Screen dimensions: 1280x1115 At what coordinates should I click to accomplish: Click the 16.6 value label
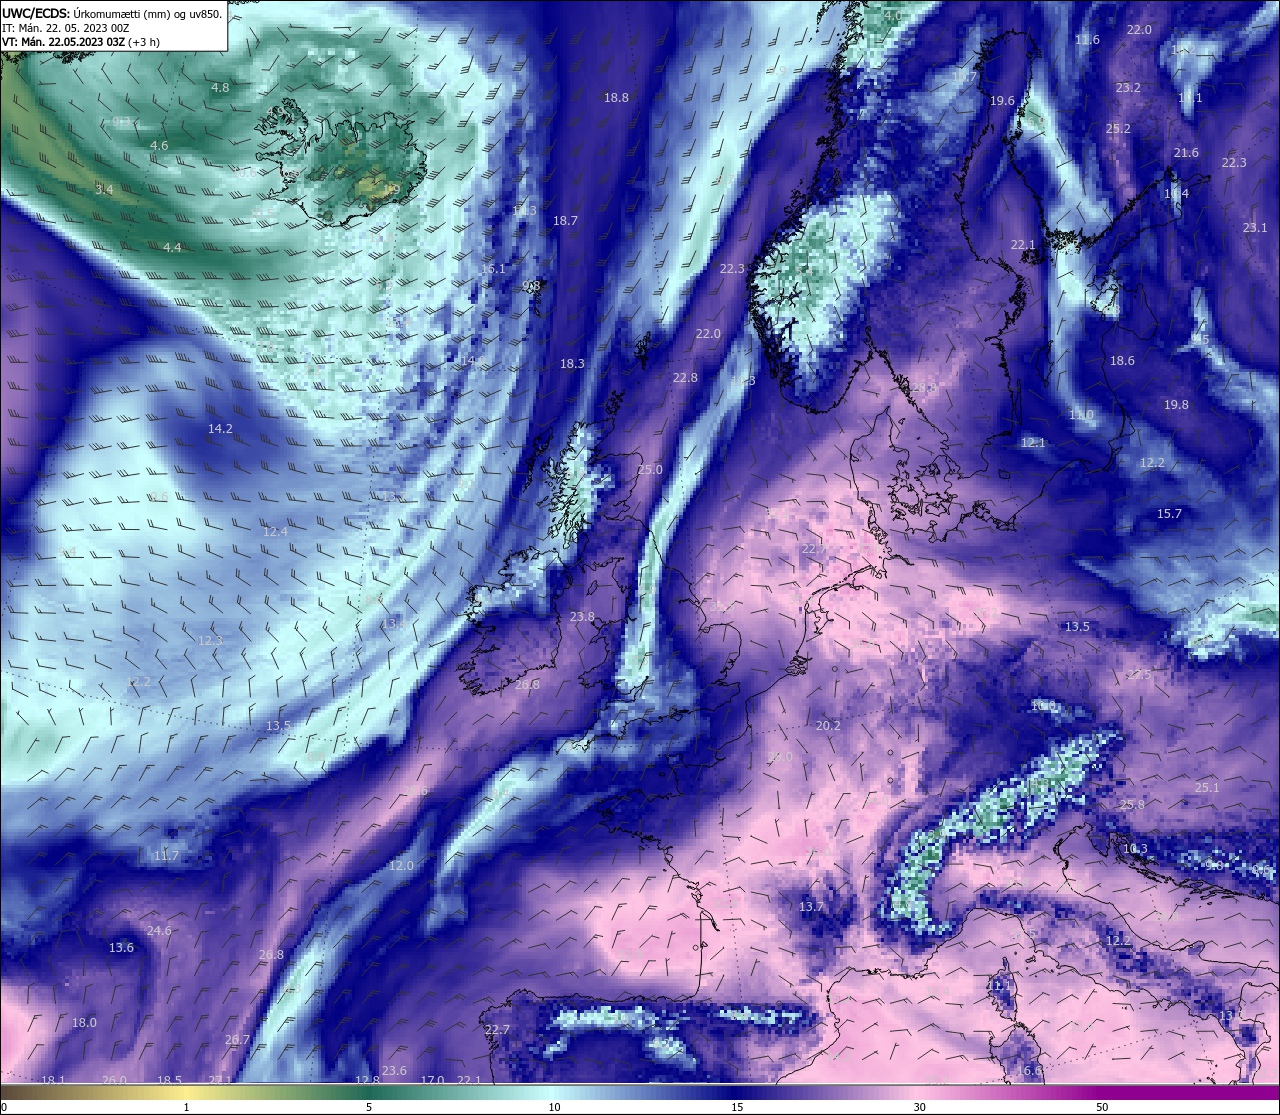coord(1029,1071)
